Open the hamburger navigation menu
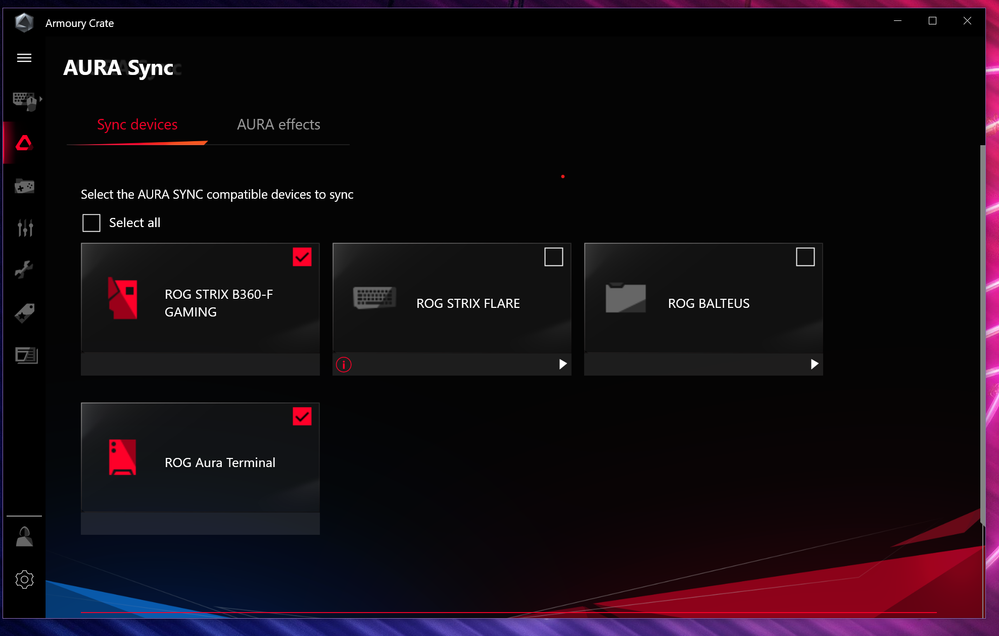 (24, 58)
